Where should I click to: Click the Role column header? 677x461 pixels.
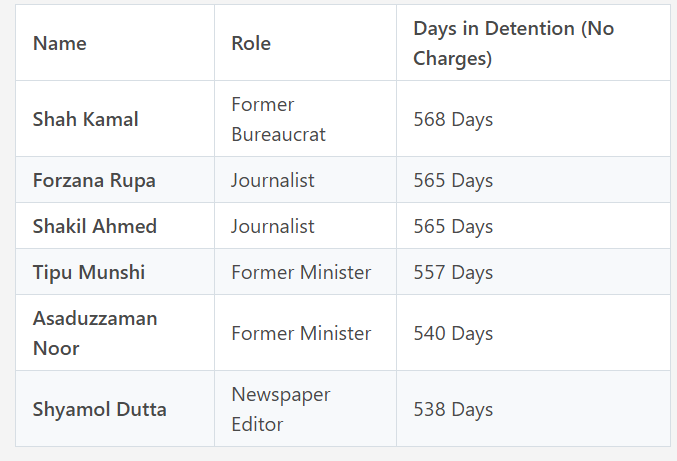[251, 43]
